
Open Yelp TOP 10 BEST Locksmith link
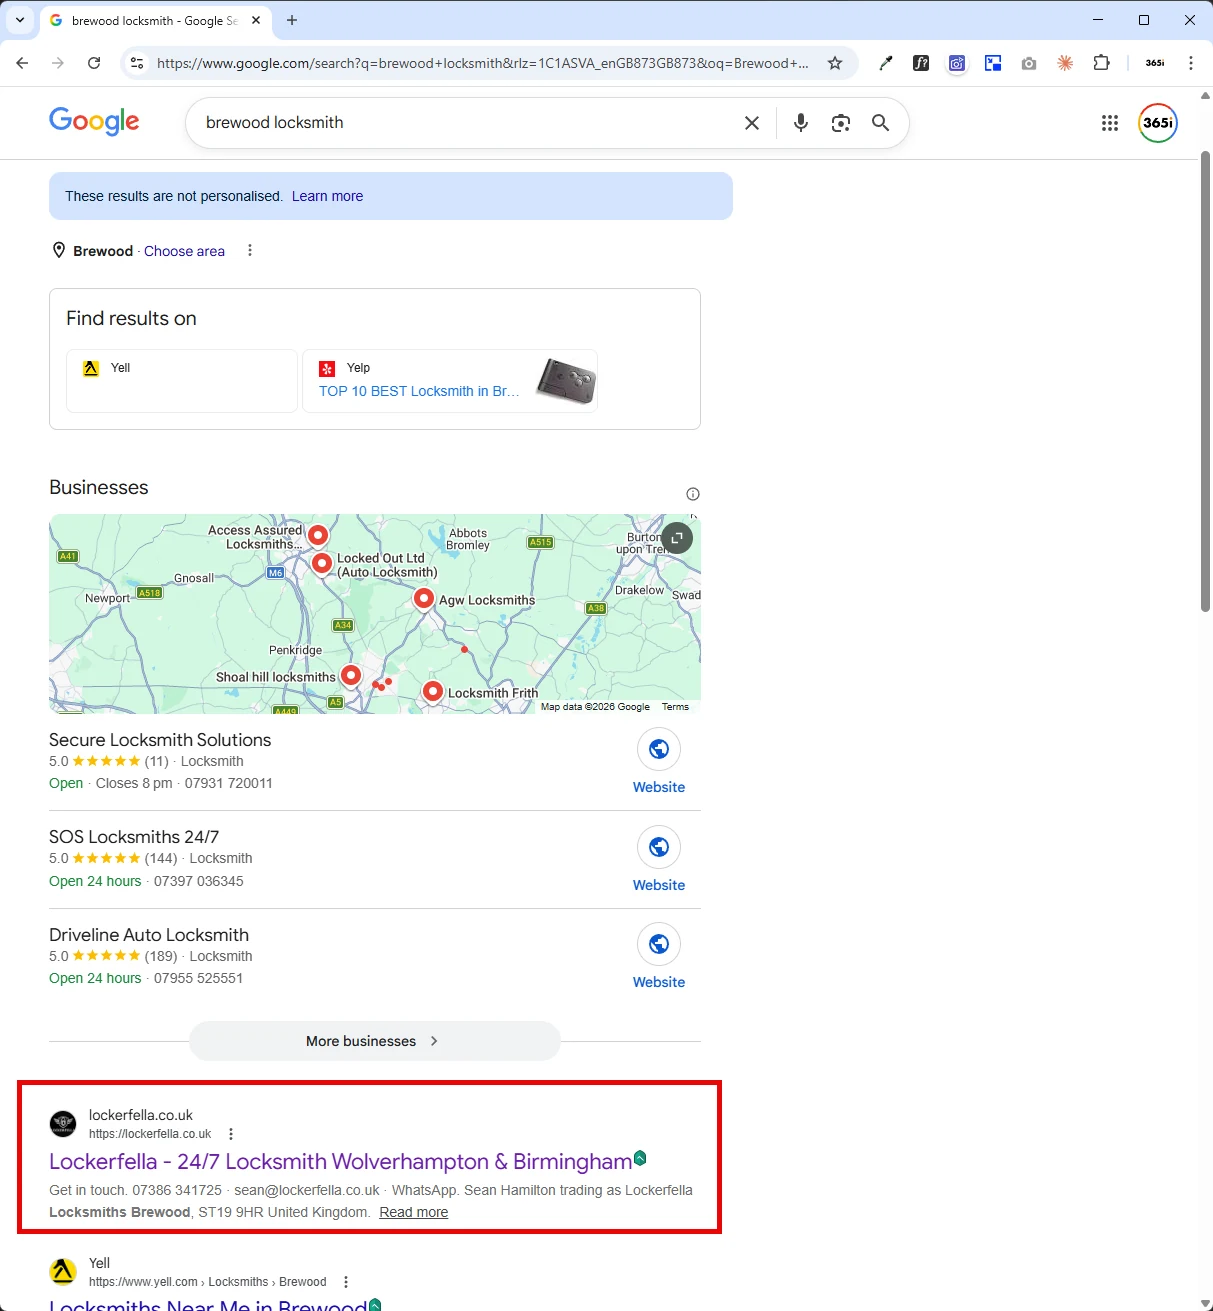tap(418, 391)
